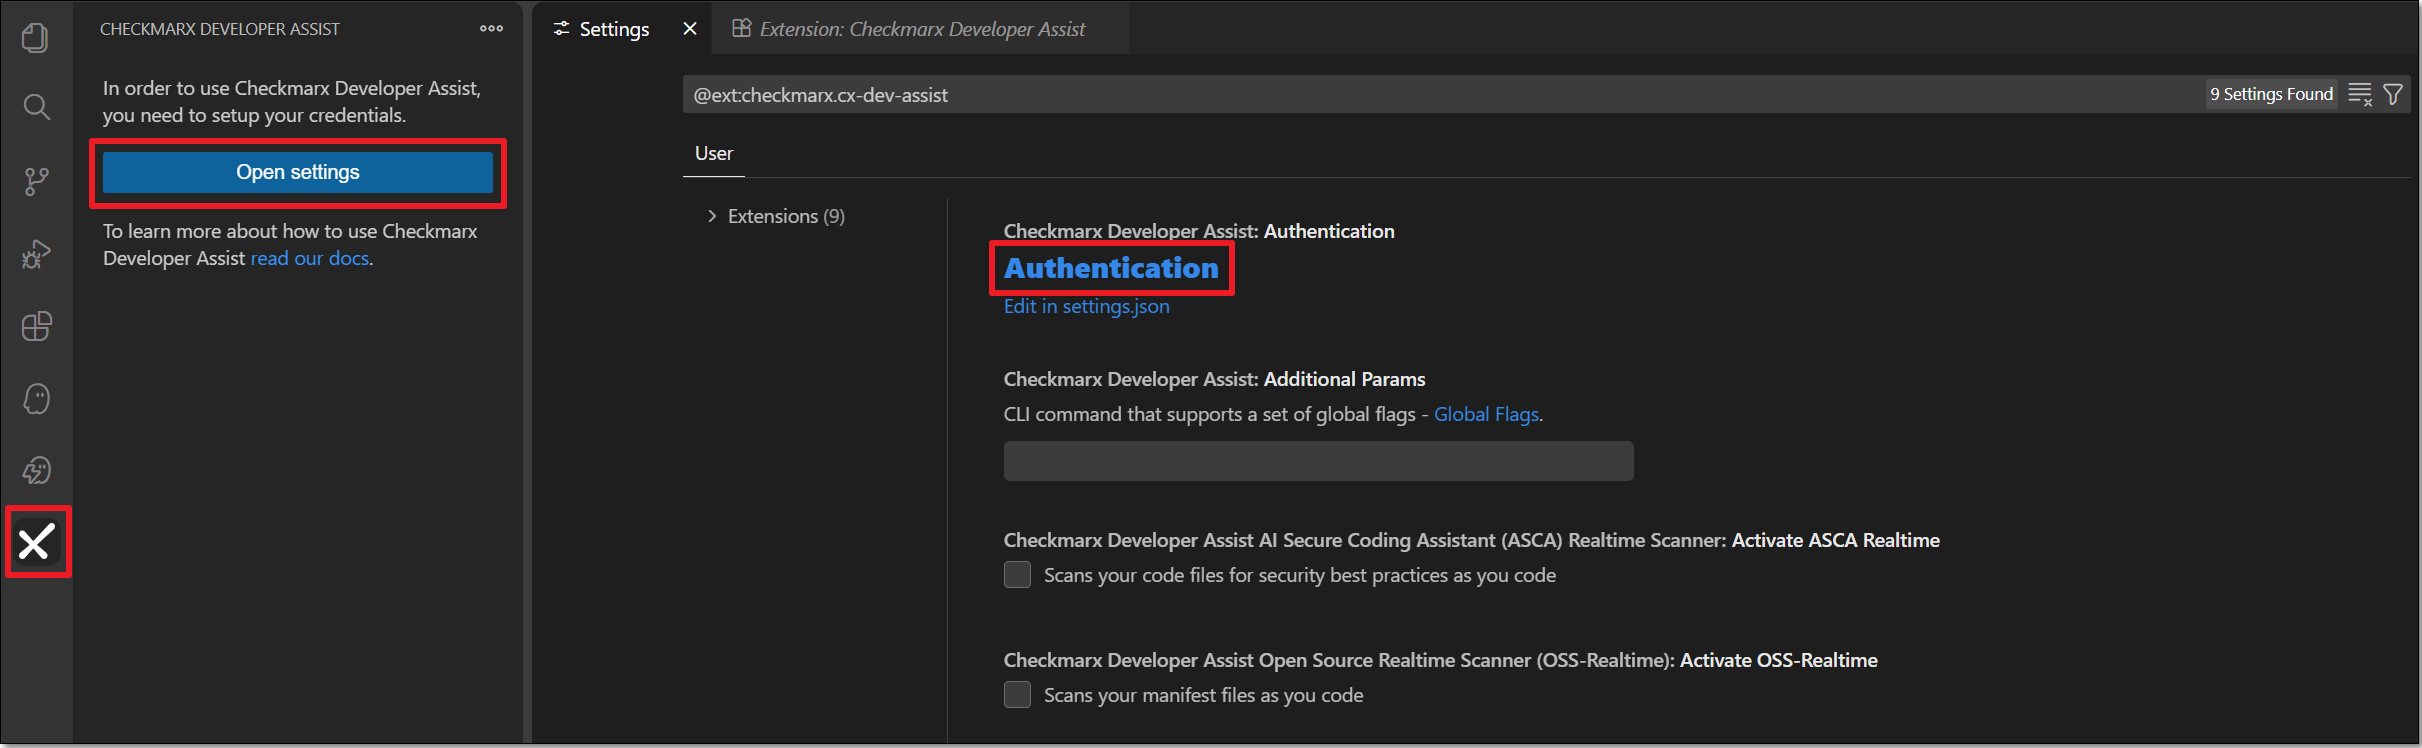The width and height of the screenshot is (2422, 748).
Task: Open Source Control view icon
Action: click(36, 181)
